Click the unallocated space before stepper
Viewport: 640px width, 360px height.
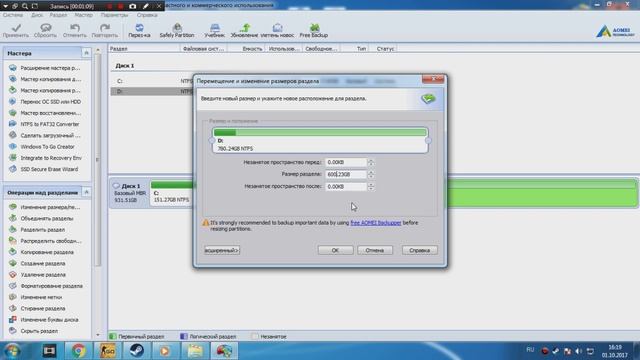pos(371,162)
